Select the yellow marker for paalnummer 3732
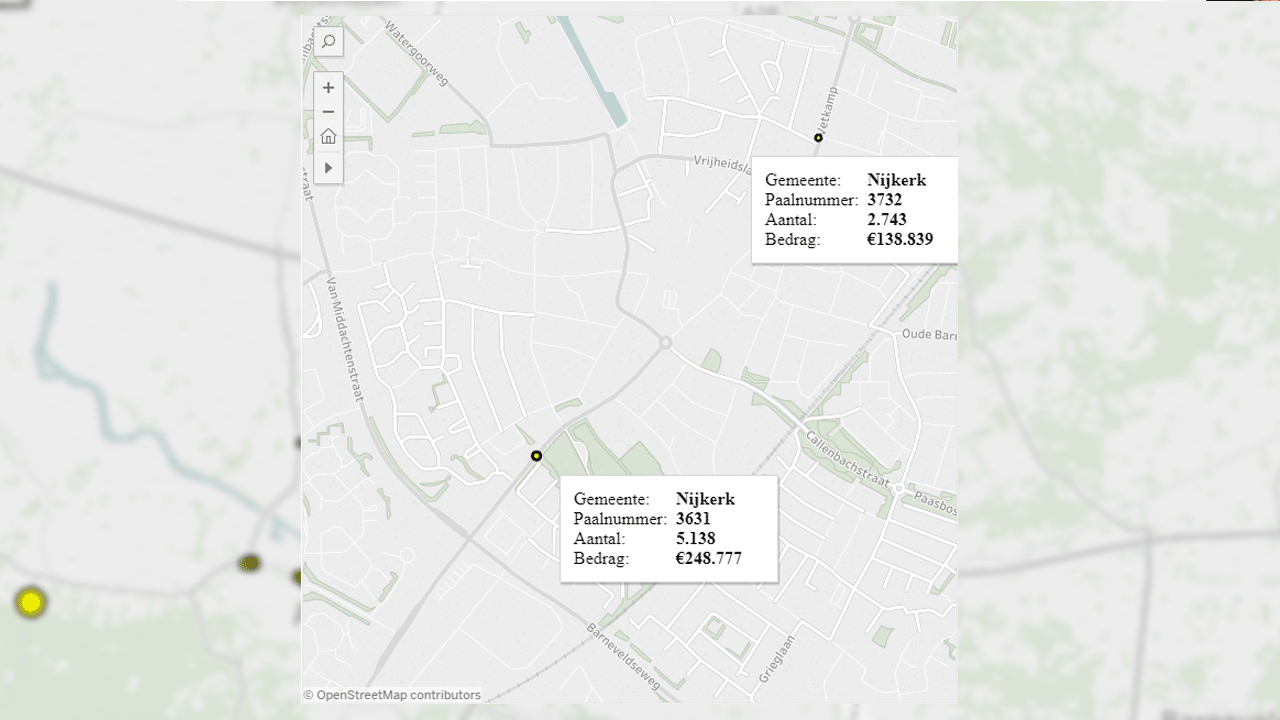This screenshot has height=720, width=1280. (x=817, y=138)
